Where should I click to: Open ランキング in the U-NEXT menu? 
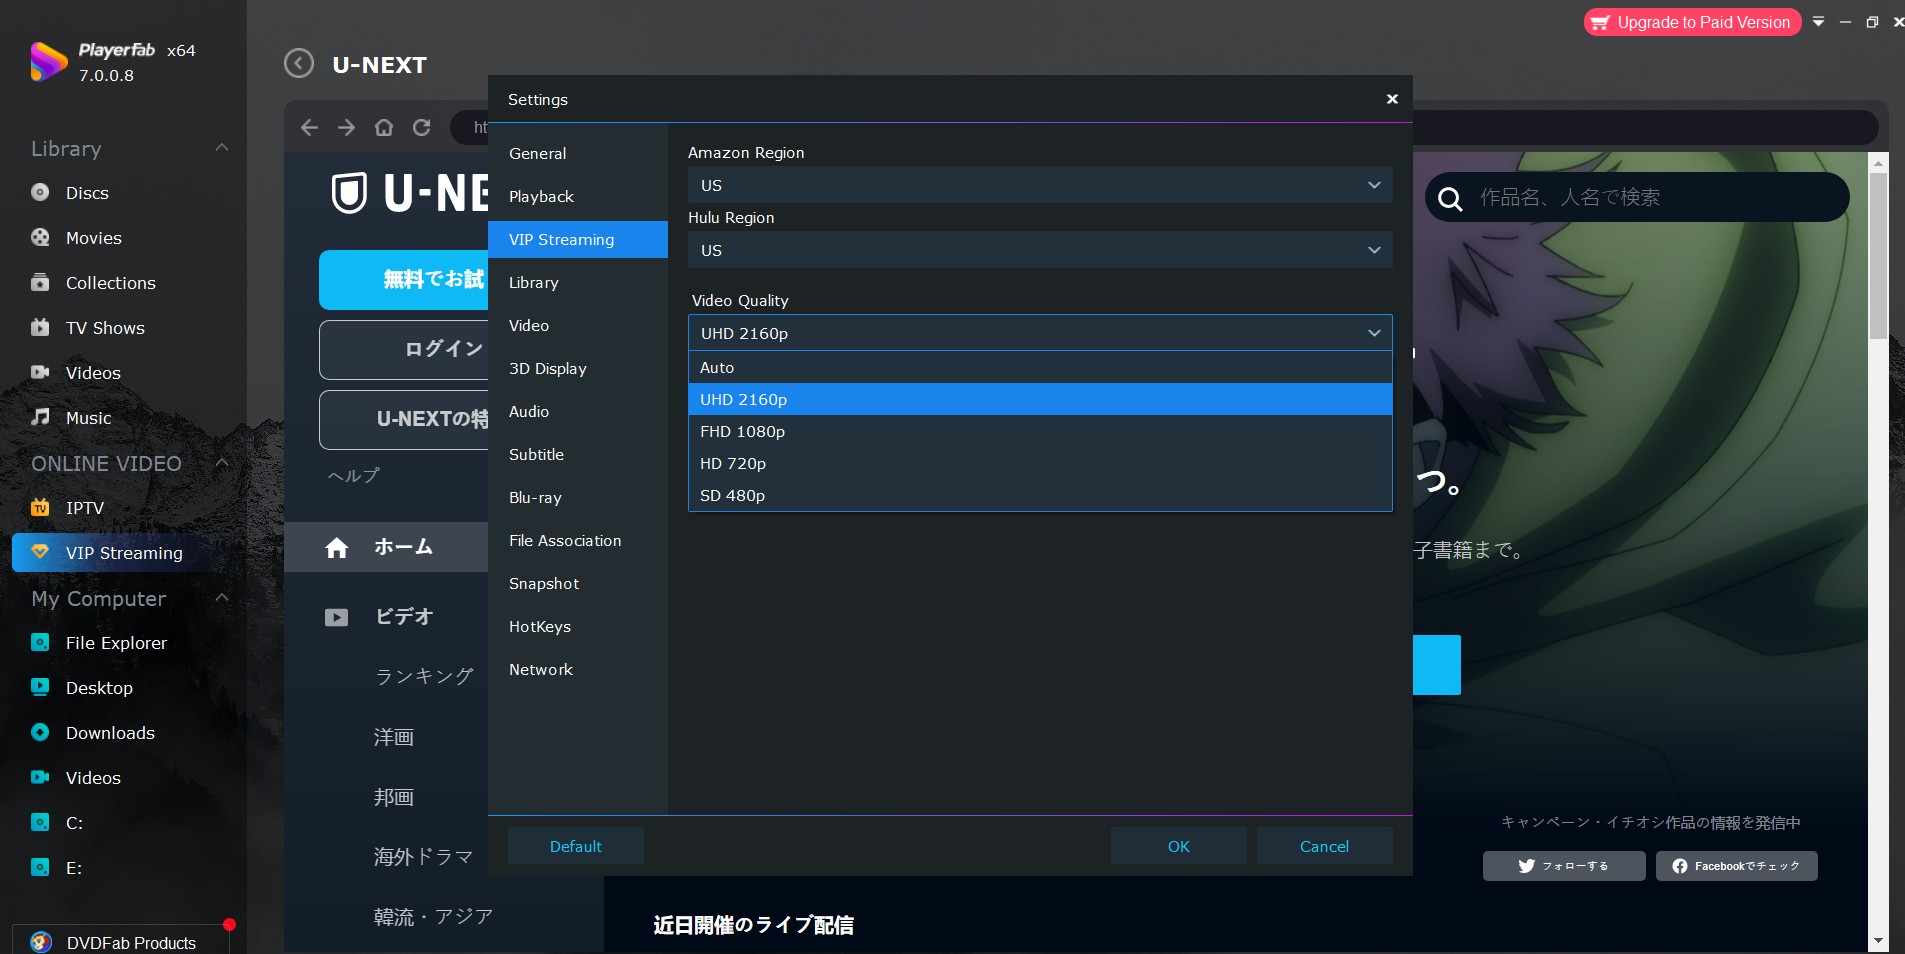coord(424,676)
